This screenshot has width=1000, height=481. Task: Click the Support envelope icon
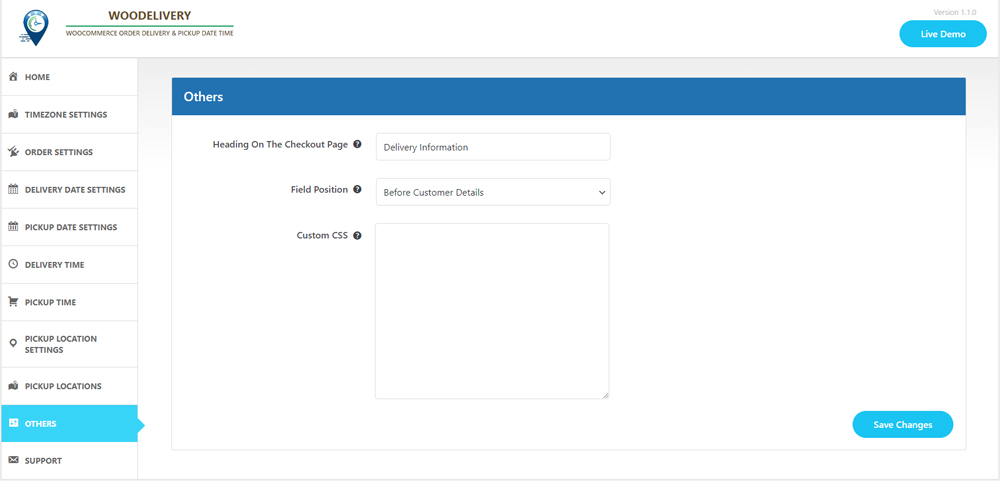(x=13, y=461)
